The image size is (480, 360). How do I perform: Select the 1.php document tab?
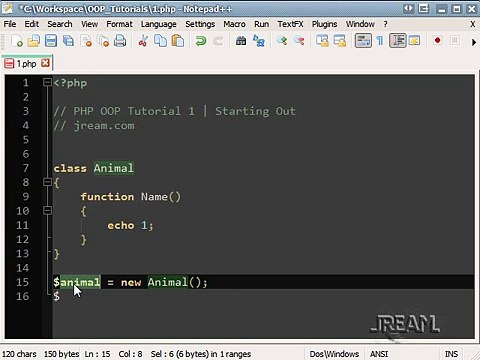point(26,63)
